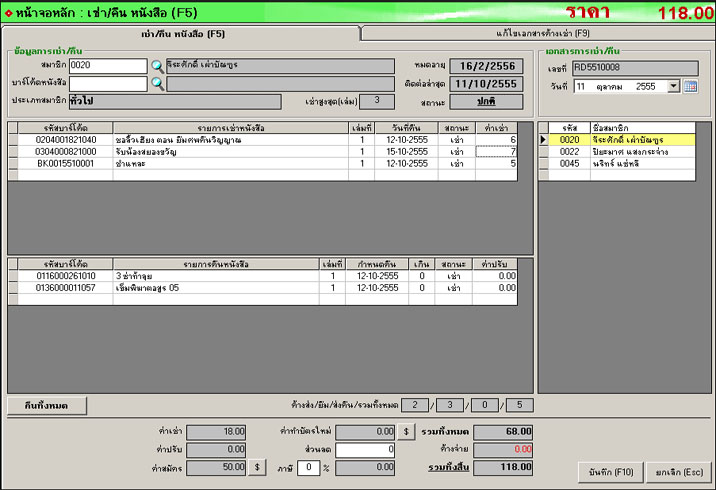
Task: Click the counter box showing 2
Action: (415, 405)
